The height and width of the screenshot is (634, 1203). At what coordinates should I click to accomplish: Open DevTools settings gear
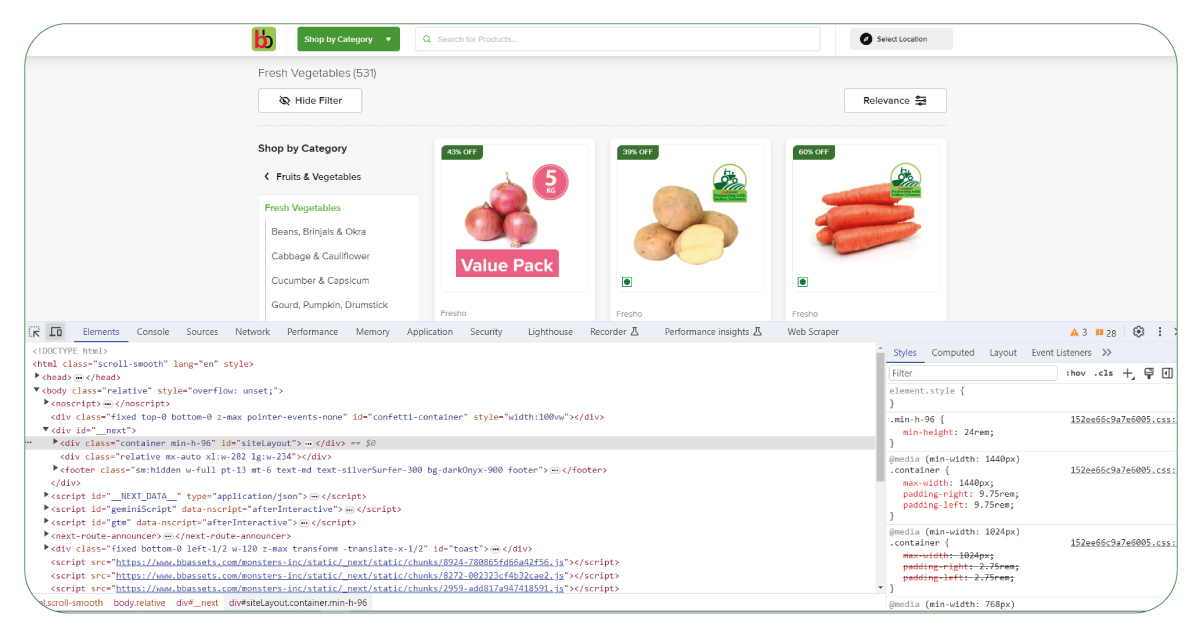point(1138,332)
